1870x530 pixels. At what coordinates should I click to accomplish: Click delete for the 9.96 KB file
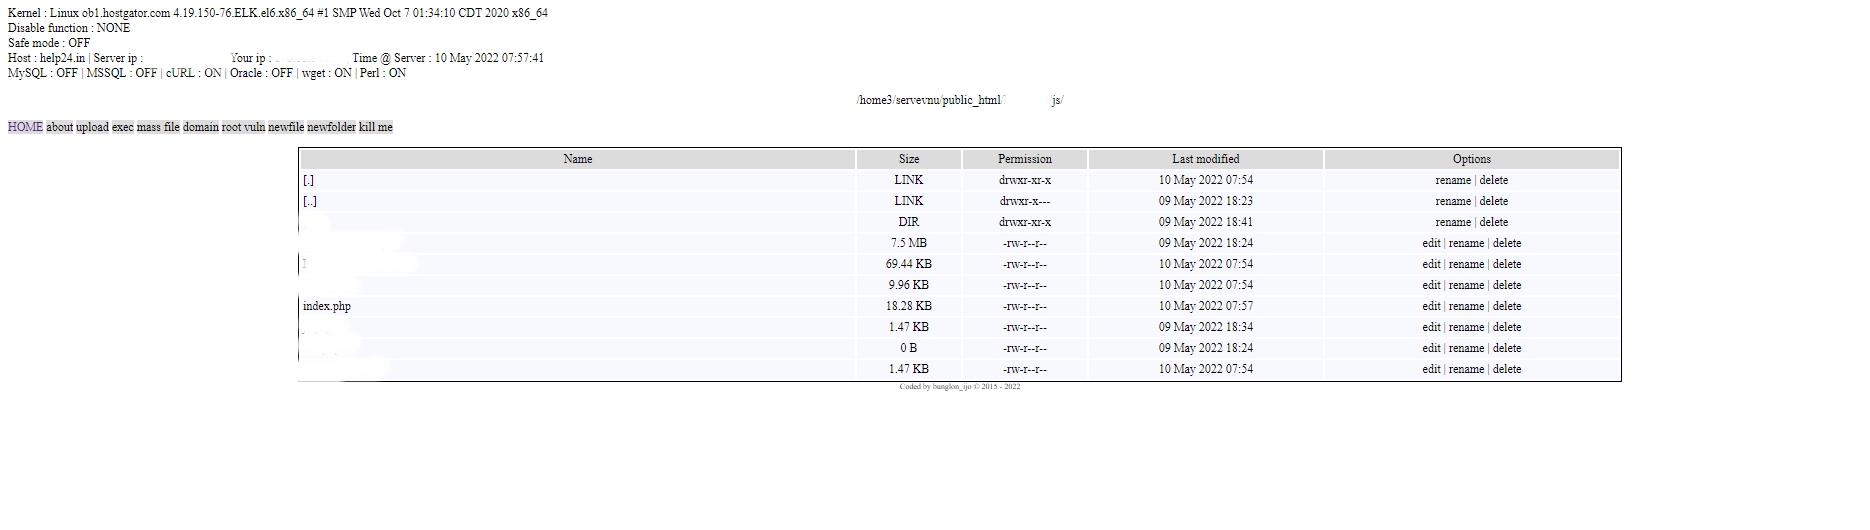1507,285
